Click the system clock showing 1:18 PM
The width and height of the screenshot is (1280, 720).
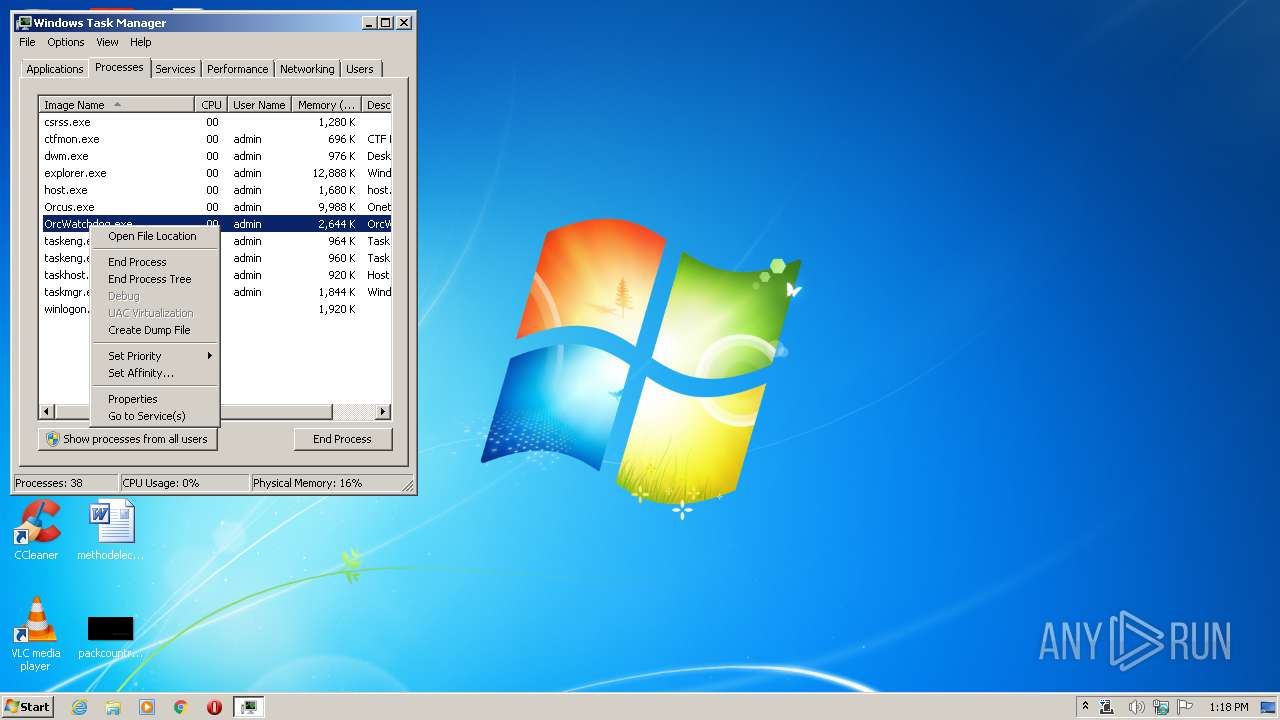point(1228,707)
